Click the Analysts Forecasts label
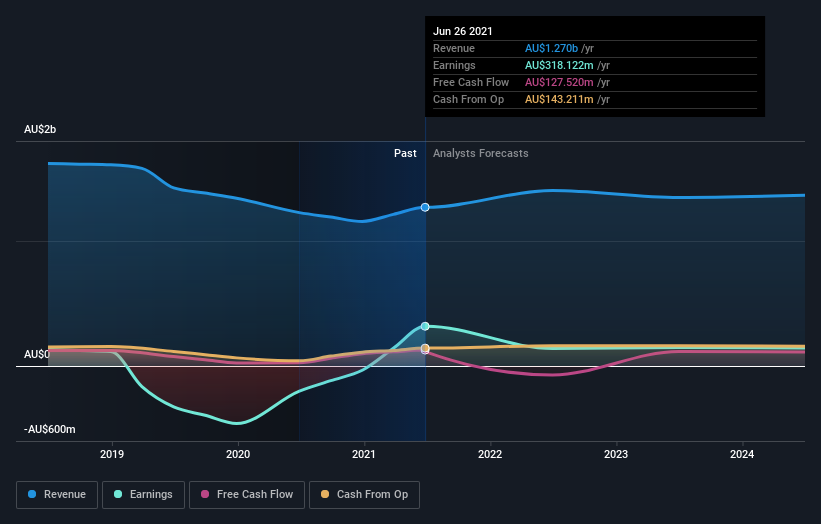The image size is (821, 524). click(x=481, y=153)
